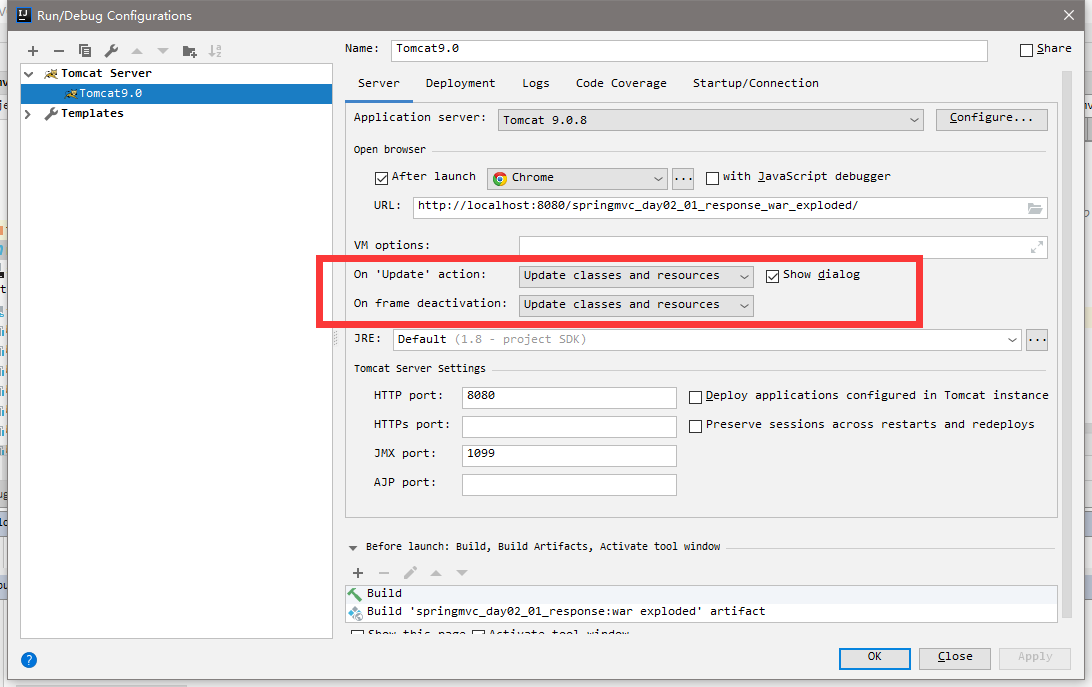Open help with question mark icon
Viewport: 1092px width, 687px height.
click(29, 660)
